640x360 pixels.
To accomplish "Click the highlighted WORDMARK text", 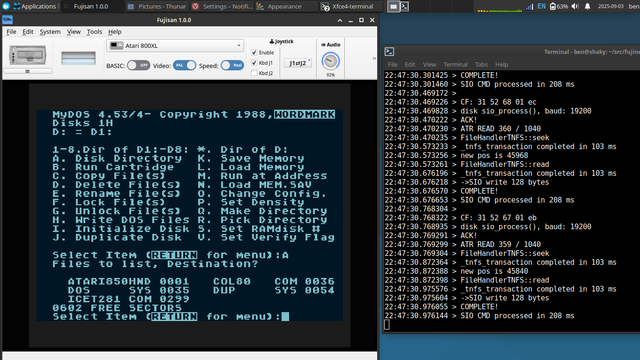I will 305,114.
